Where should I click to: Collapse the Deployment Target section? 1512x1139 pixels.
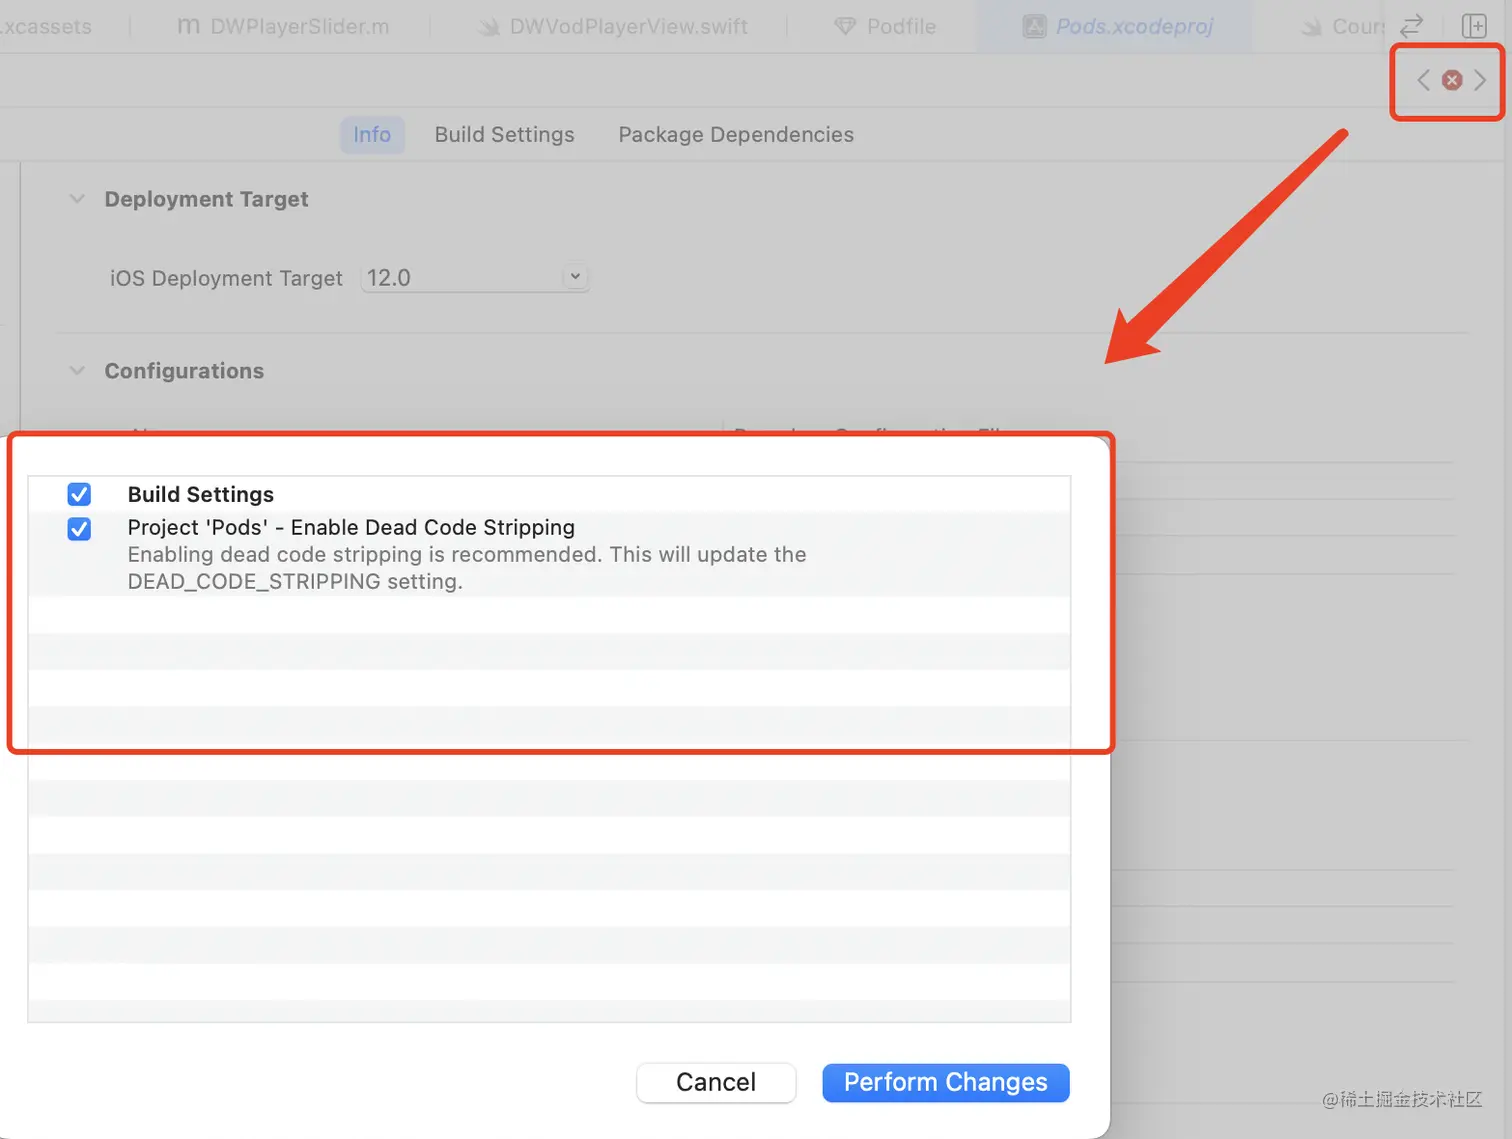pos(77,199)
